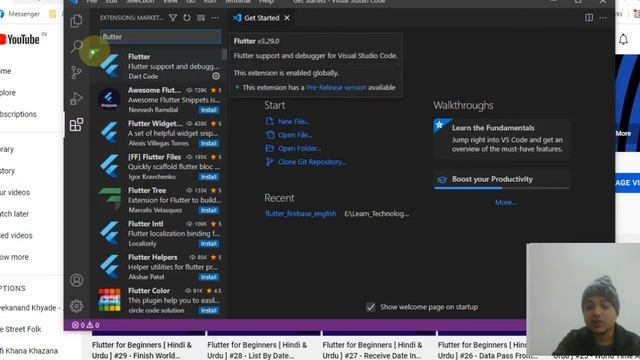Click More walkthroughs link

click(x=505, y=202)
